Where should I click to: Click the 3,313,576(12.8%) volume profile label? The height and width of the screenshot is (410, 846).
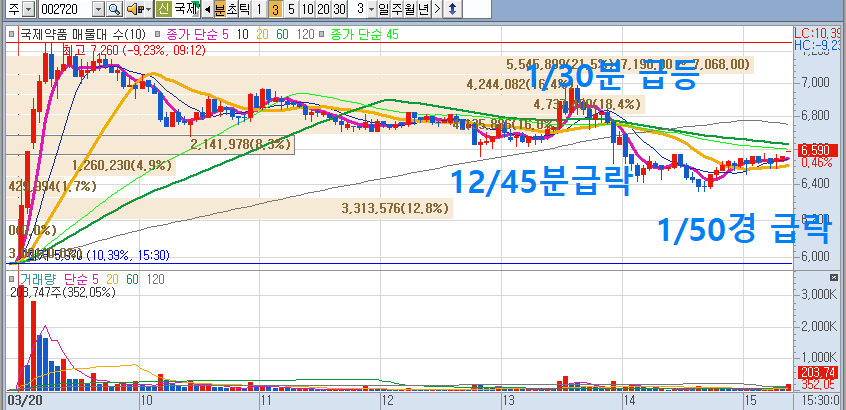[x=396, y=208]
